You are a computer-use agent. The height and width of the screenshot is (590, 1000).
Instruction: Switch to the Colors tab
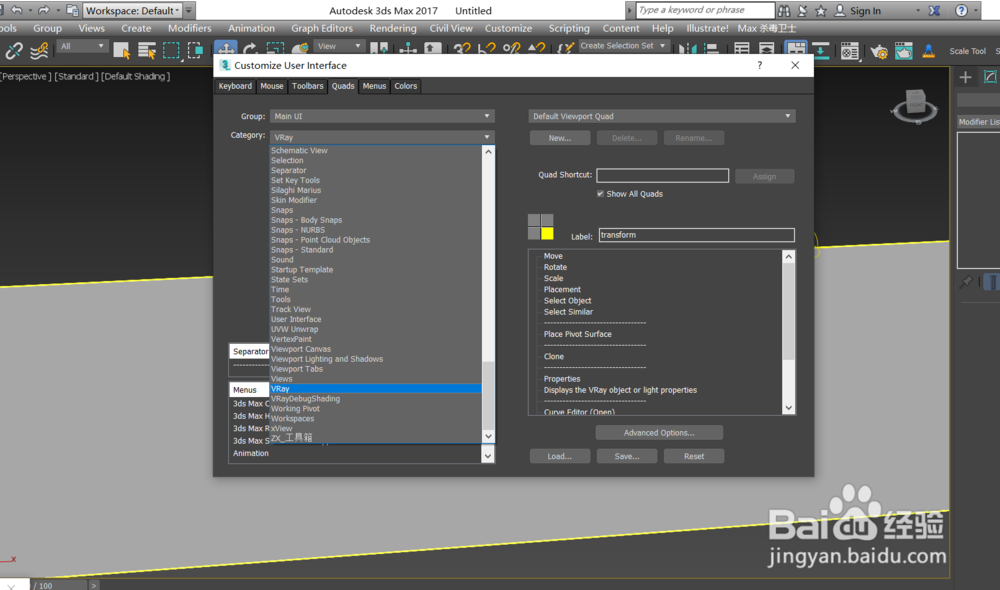(x=406, y=86)
